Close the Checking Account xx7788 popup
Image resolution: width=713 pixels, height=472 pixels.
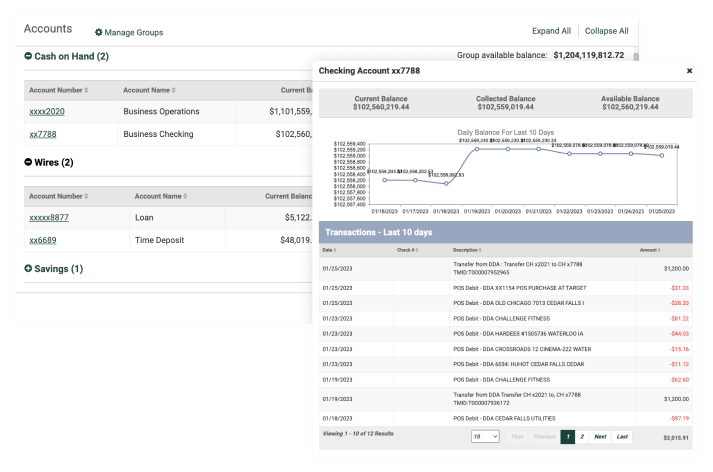pos(689,71)
